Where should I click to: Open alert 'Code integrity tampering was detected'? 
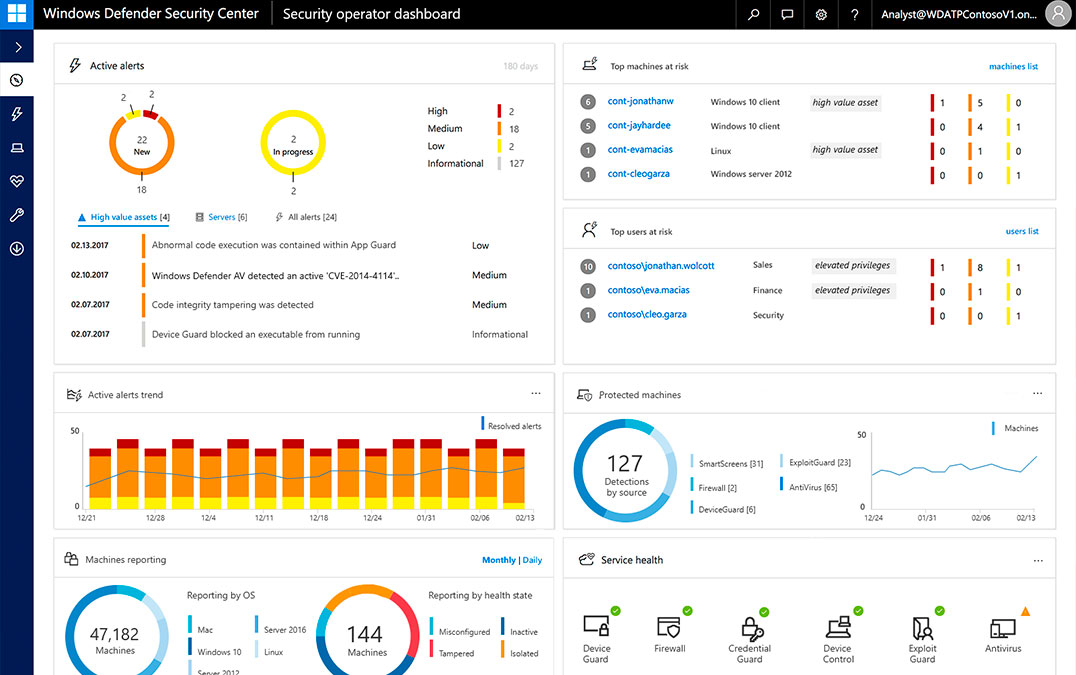point(233,305)
